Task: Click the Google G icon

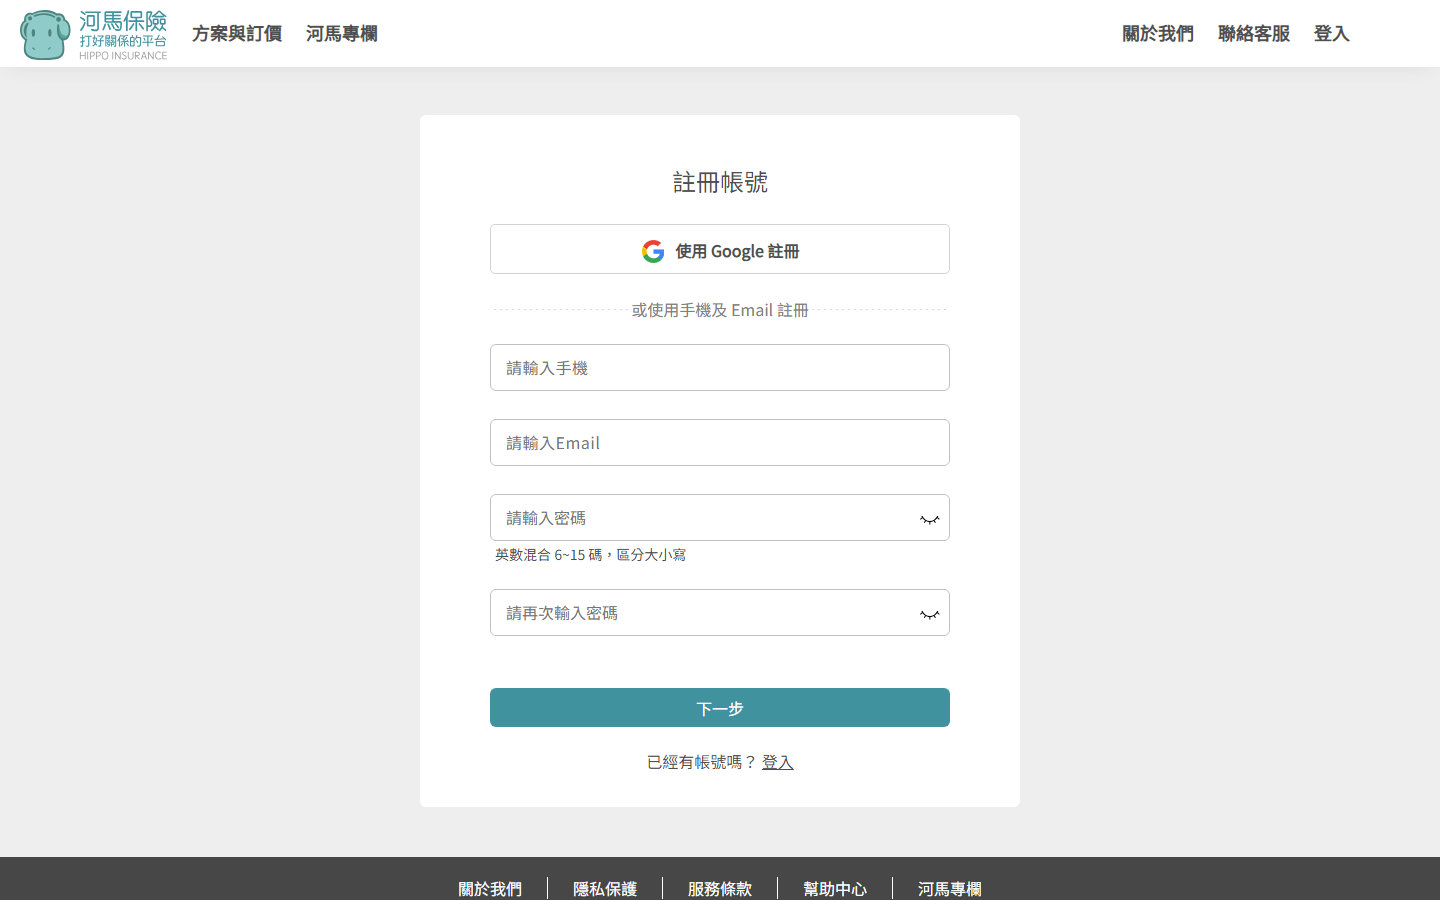Action: (652, 250)
